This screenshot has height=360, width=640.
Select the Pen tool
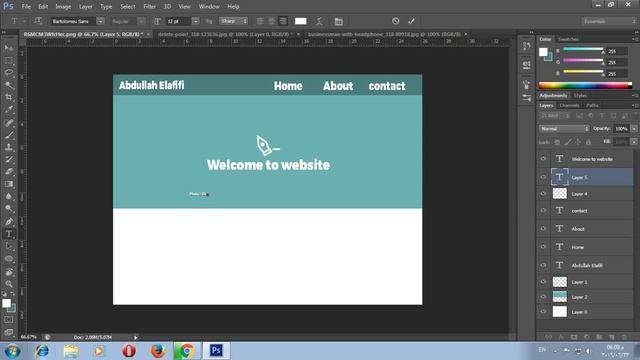pos(9,222)
